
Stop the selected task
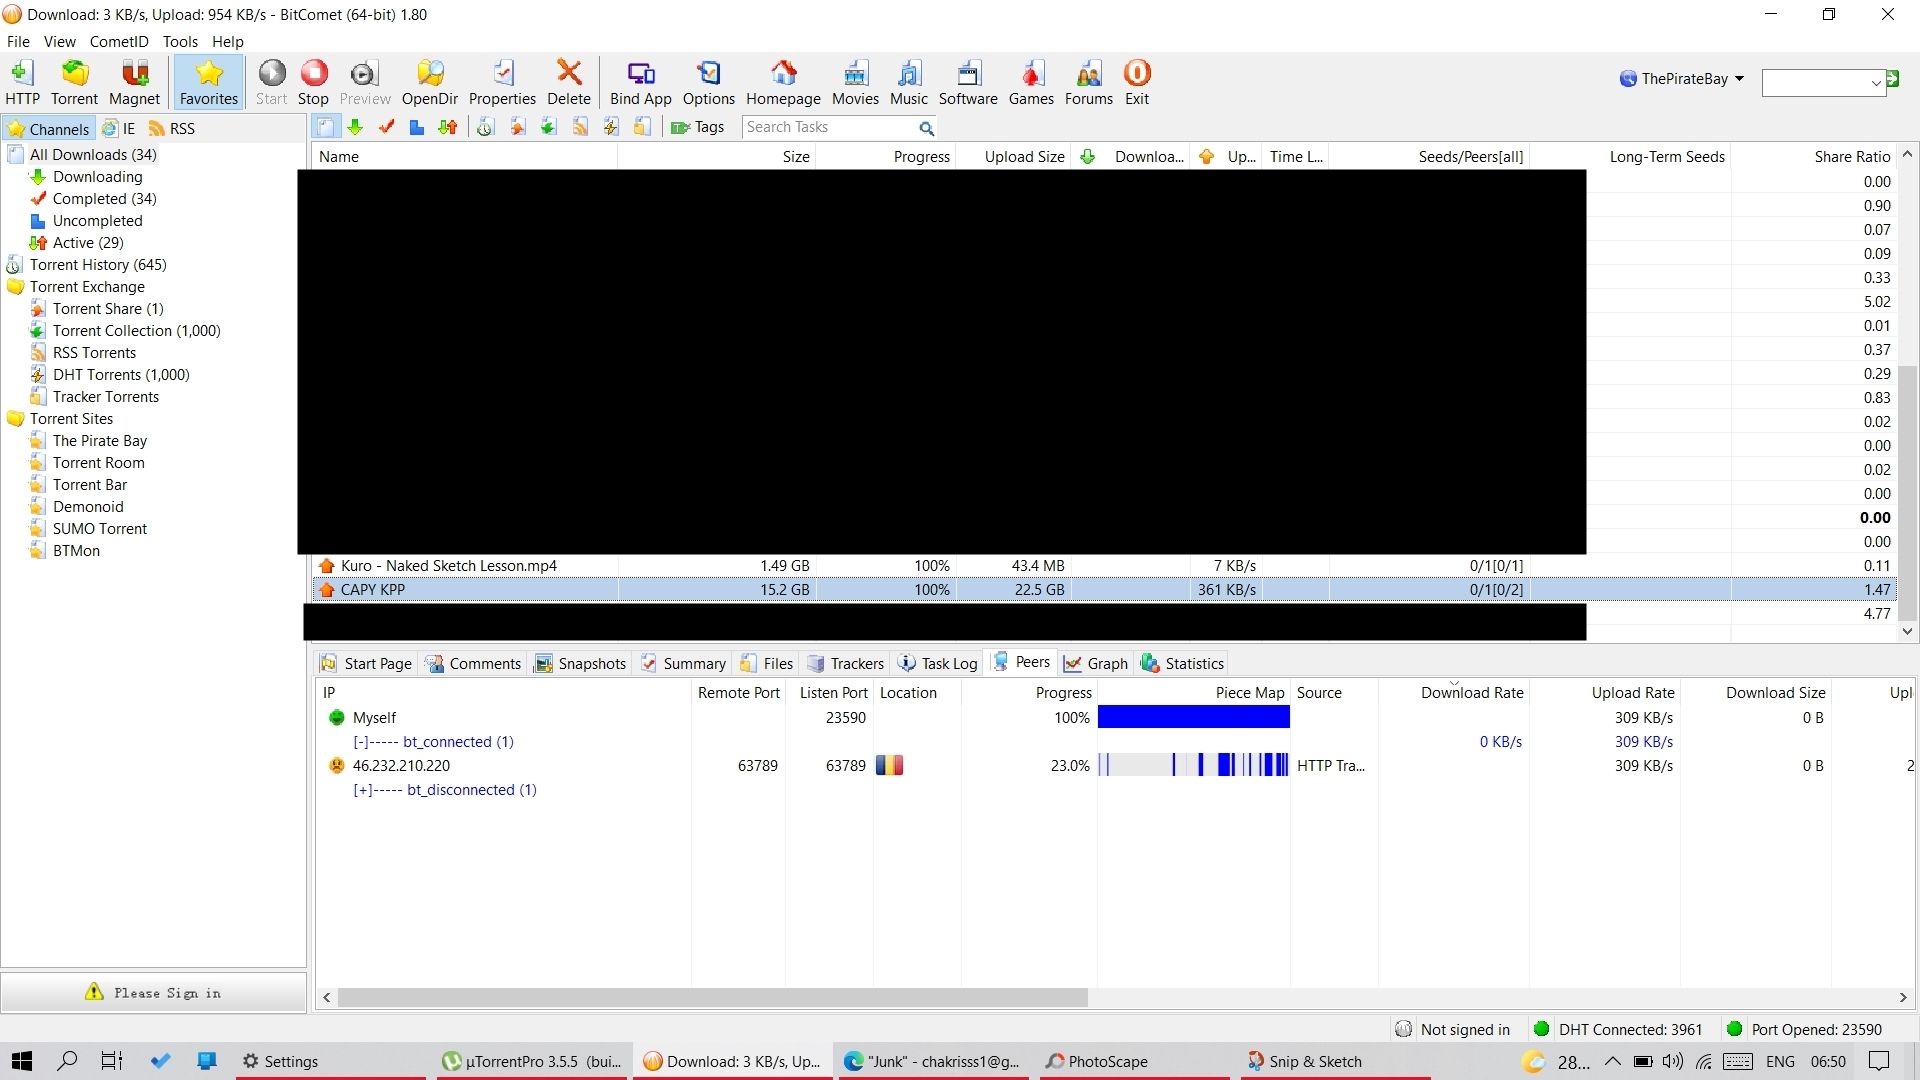pyautogui.click(x=313, y=82)
